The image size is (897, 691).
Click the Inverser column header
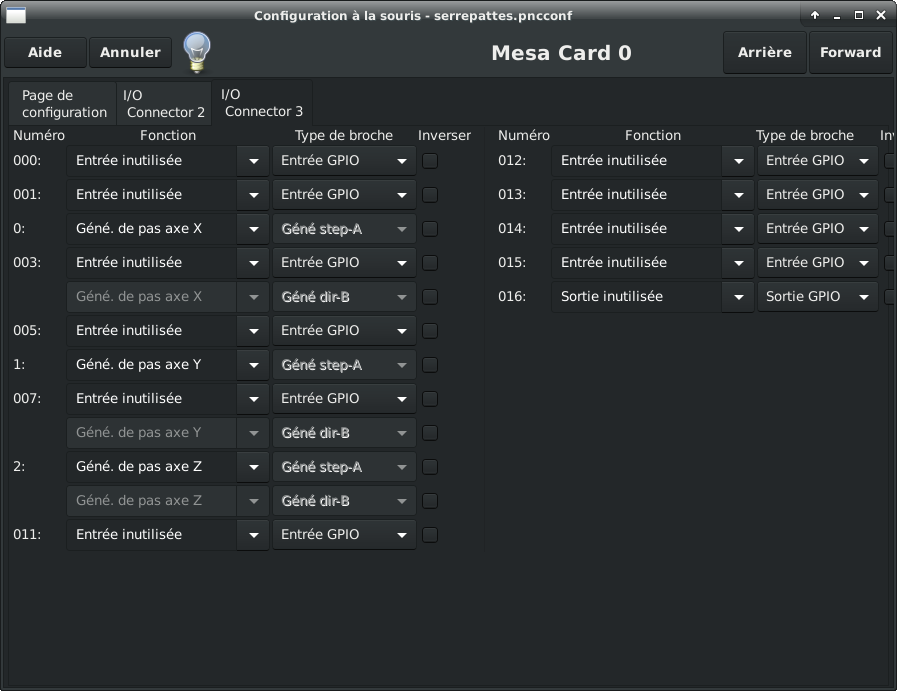click(x=444, y=136)
